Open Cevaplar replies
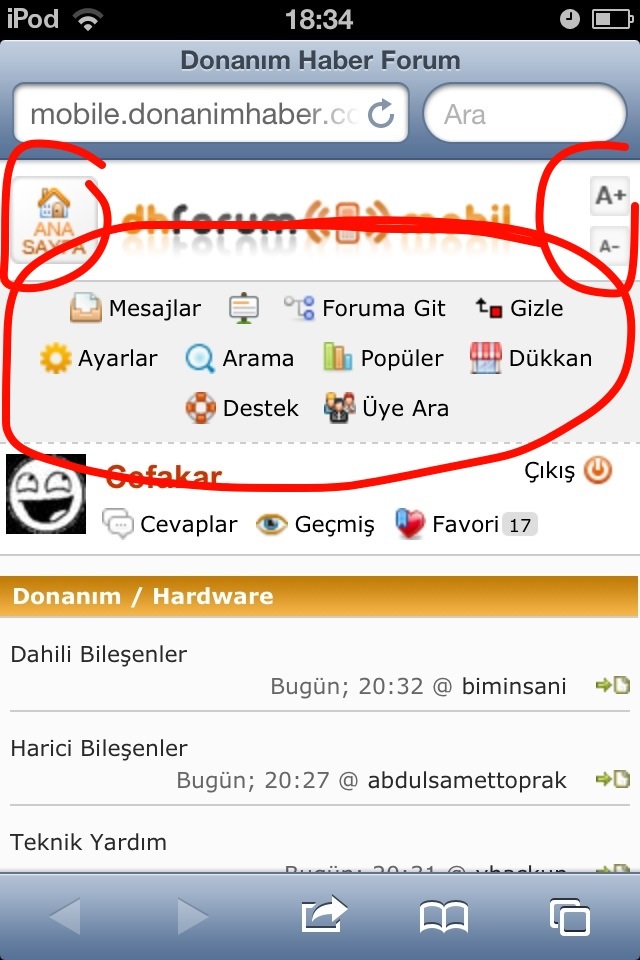 point(170,524)
